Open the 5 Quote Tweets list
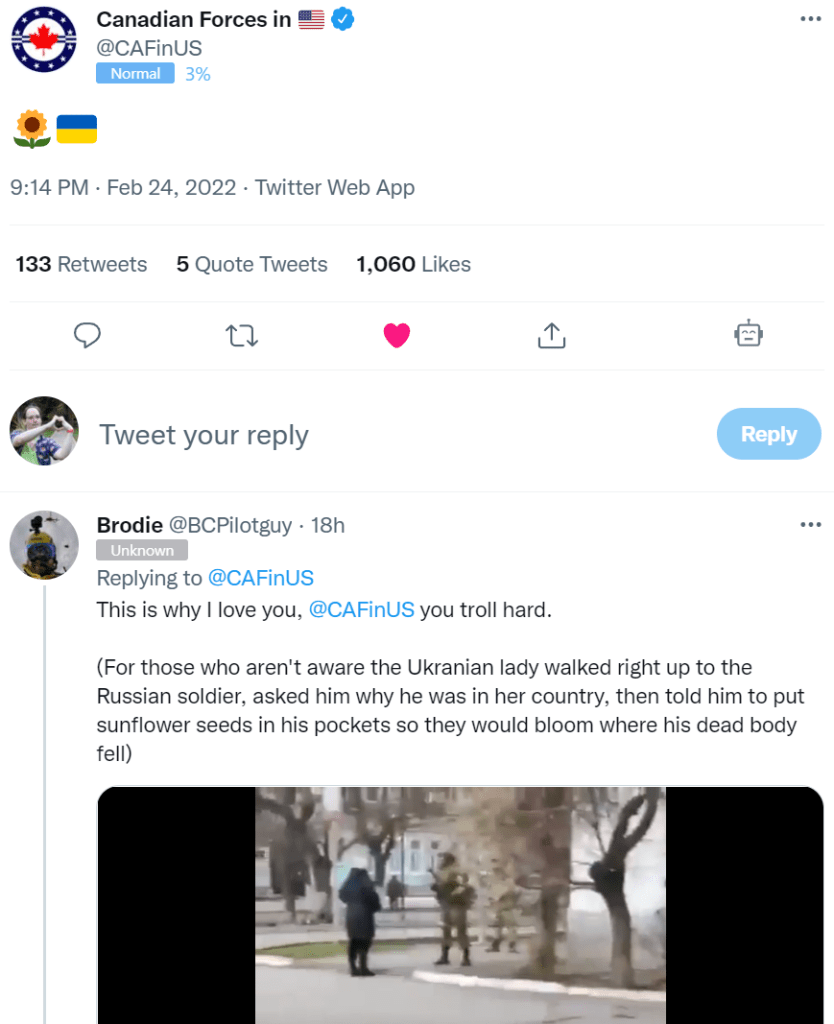This screenshot has width=834, height=1024. [252, 264]
